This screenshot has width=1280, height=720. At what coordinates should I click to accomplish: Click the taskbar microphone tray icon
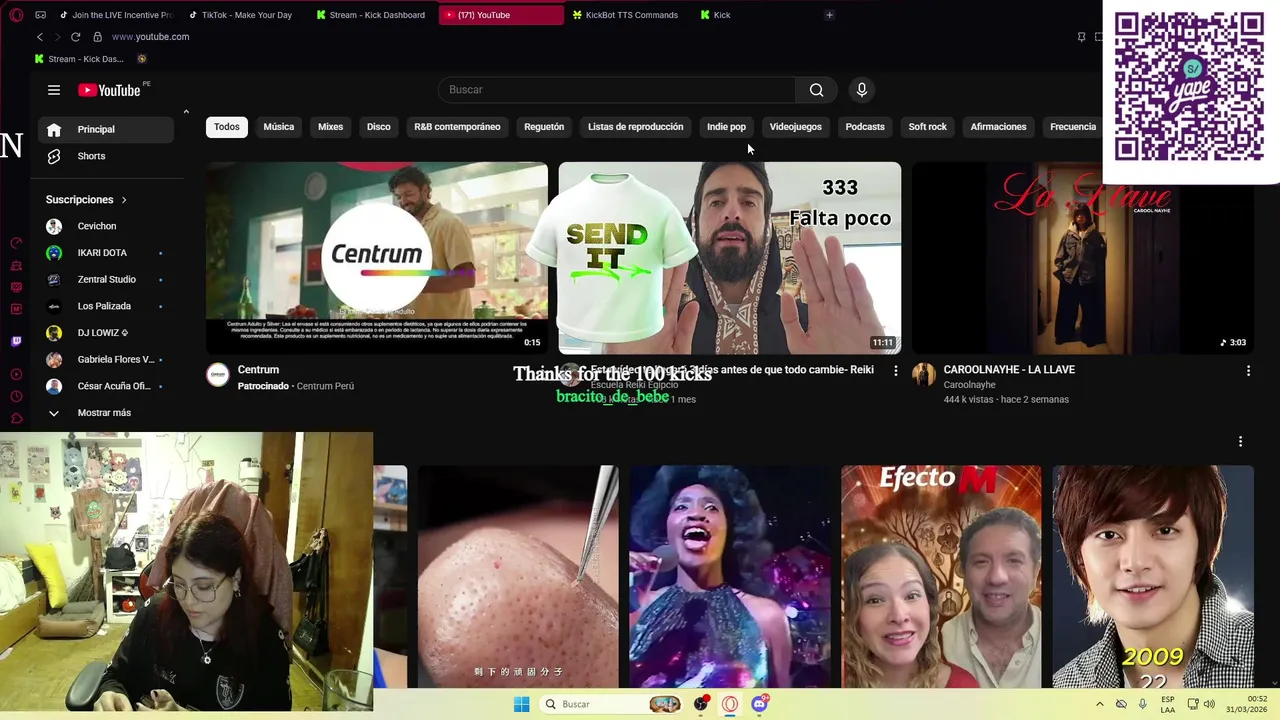(x=1142, y=704)
